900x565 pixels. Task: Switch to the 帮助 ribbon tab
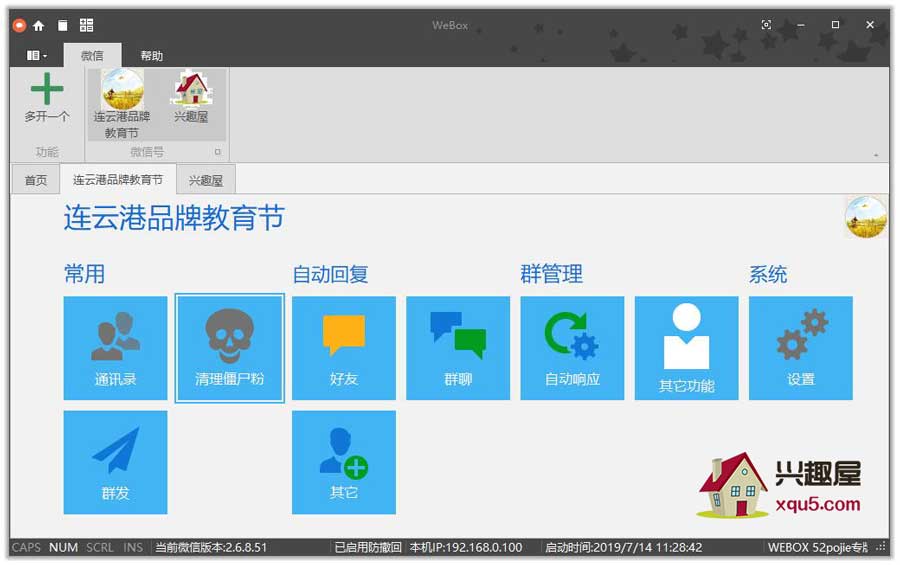click(x=152, y=56)
